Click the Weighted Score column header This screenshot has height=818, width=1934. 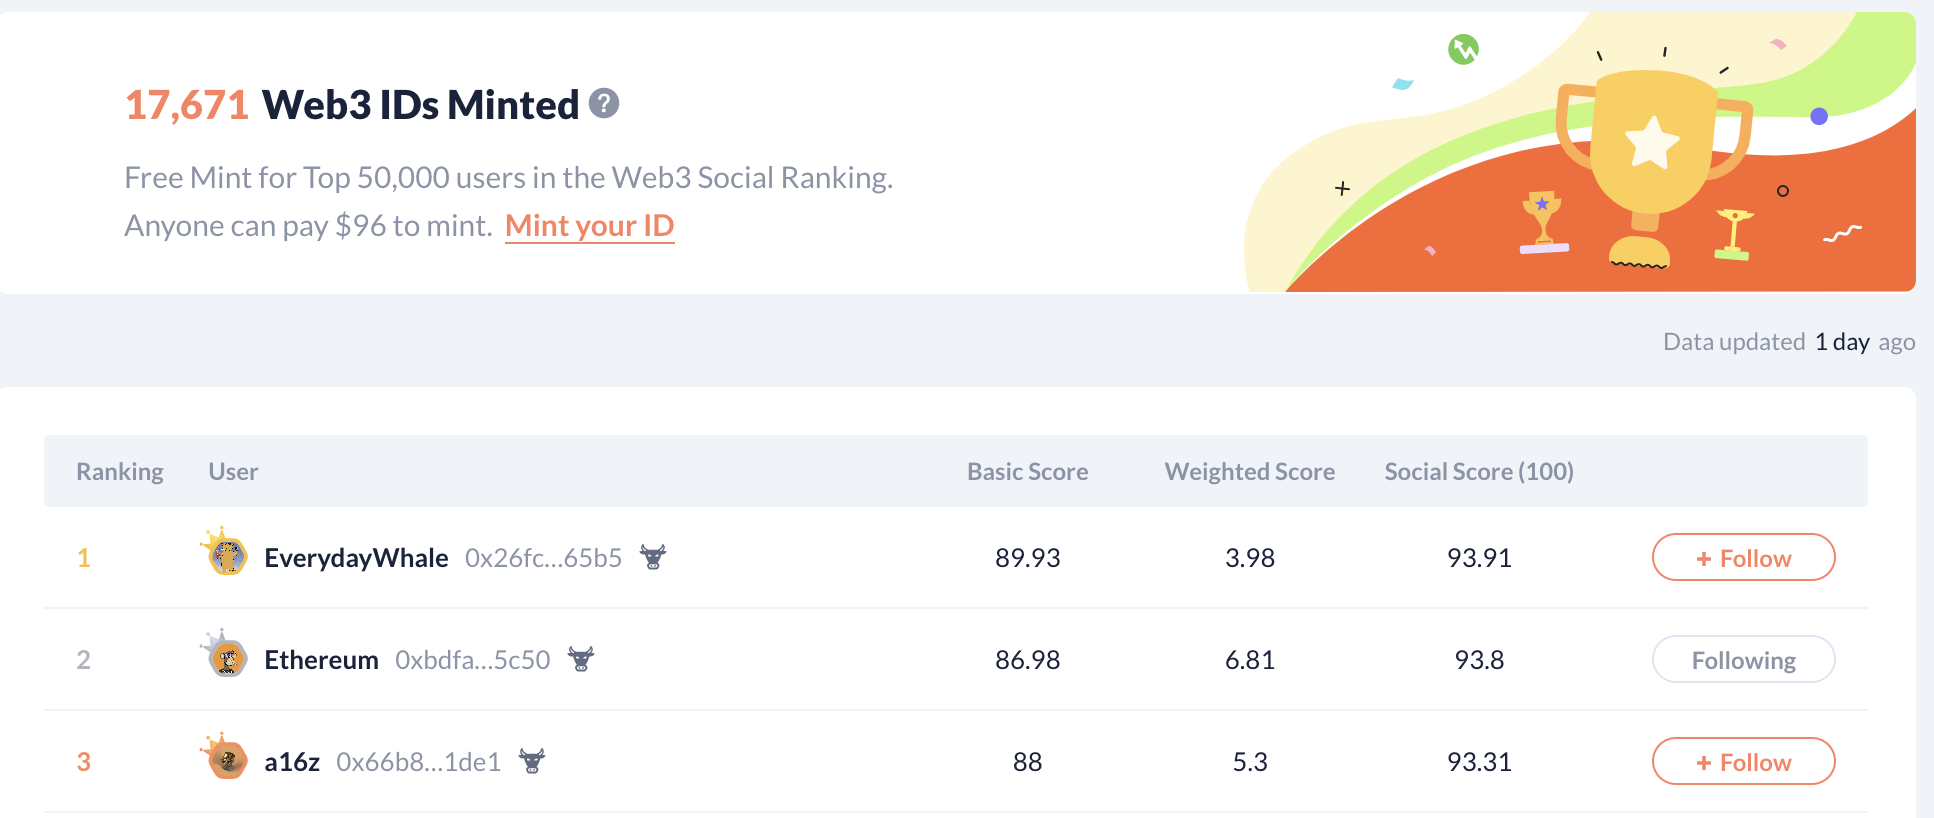tap(1249, 472)
